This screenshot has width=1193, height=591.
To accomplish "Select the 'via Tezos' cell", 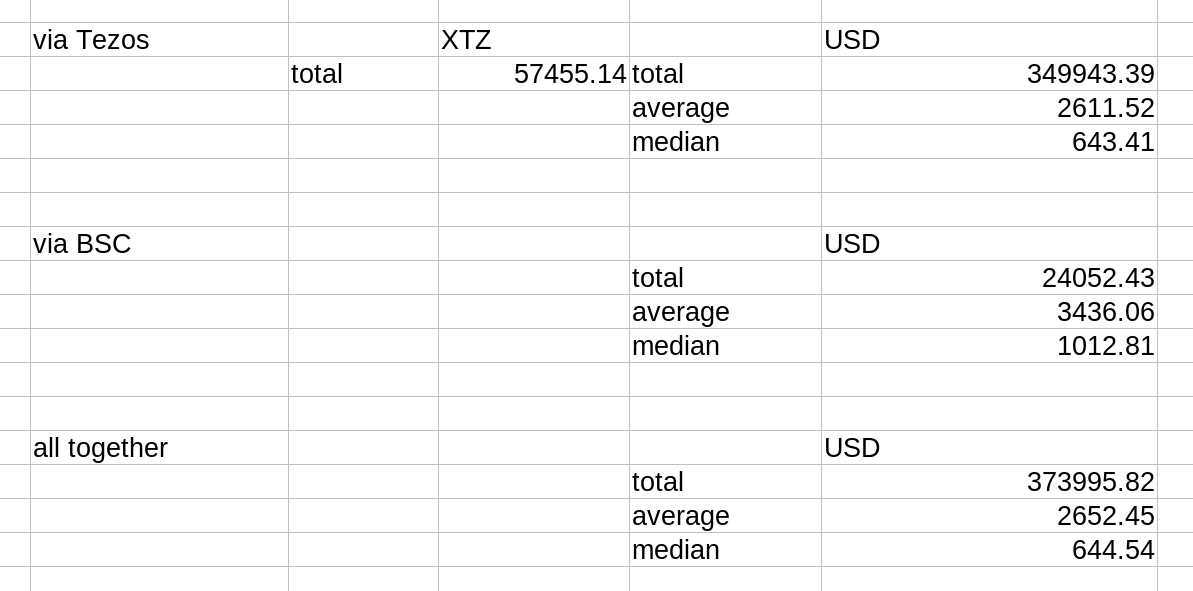I will pyautogui.click(x=159, y=40).
